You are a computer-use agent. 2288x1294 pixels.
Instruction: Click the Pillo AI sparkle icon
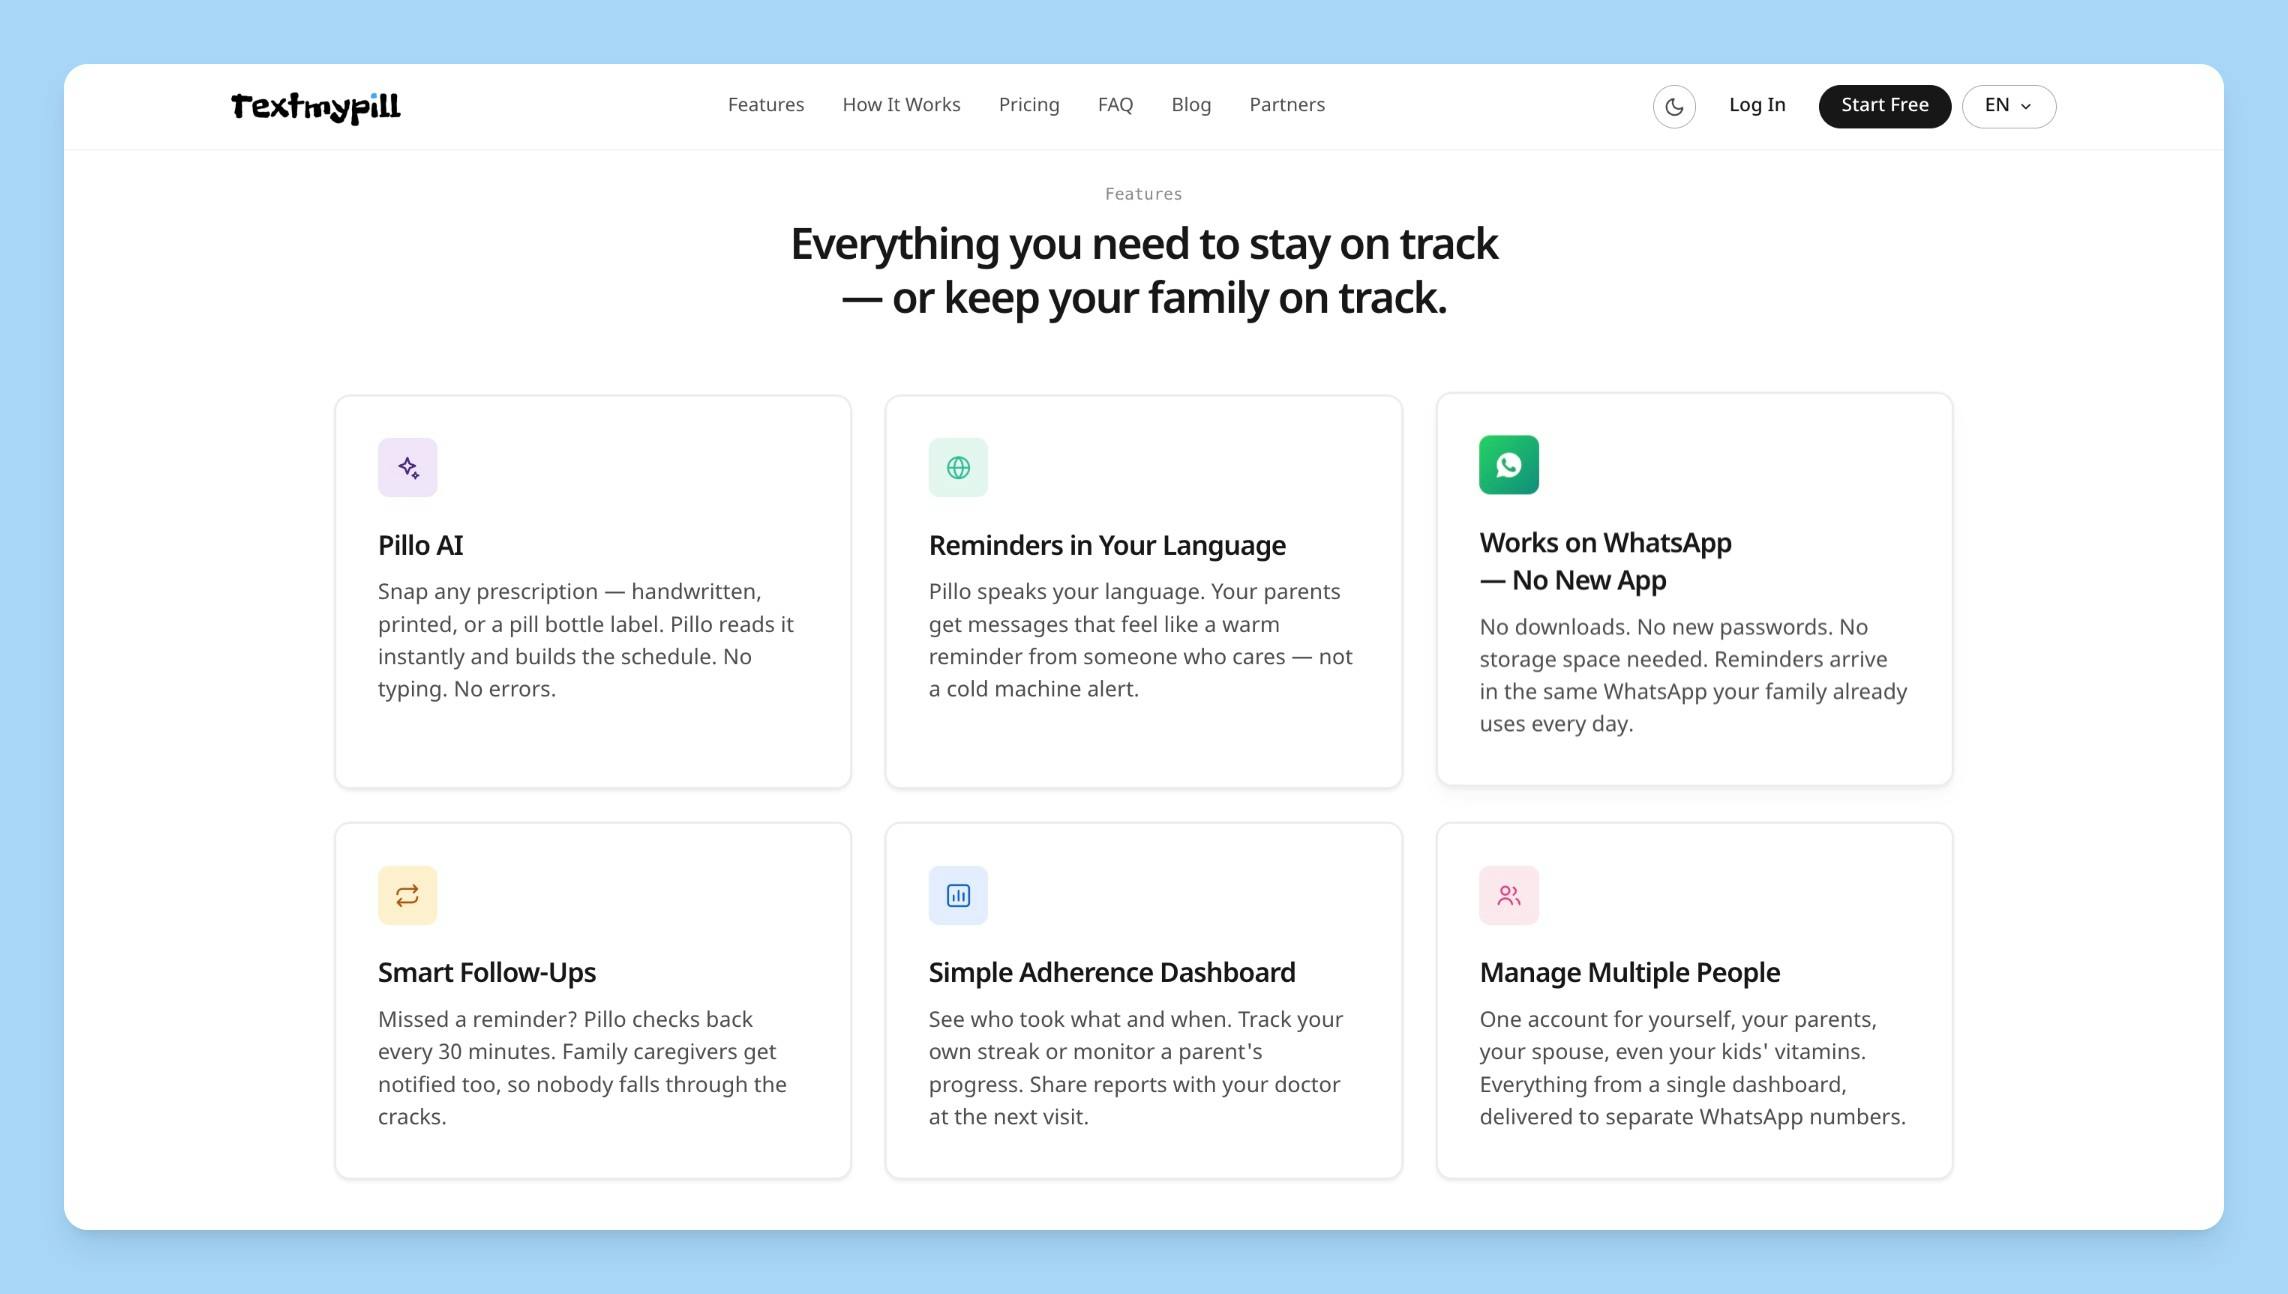point(408,467)
